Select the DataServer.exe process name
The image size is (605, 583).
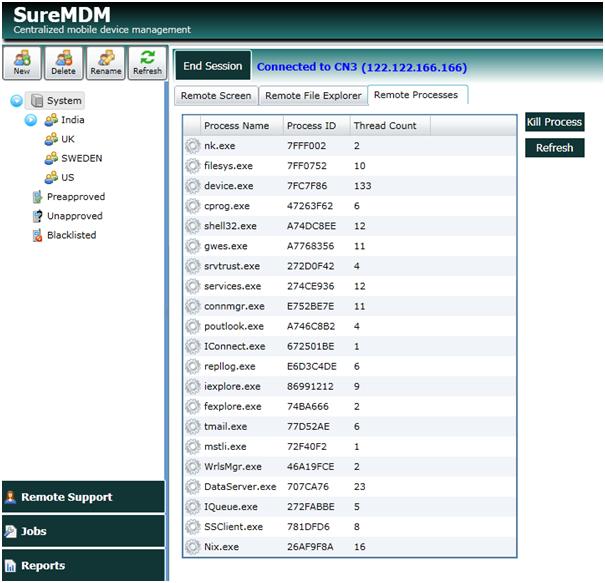tap(240, 487)
